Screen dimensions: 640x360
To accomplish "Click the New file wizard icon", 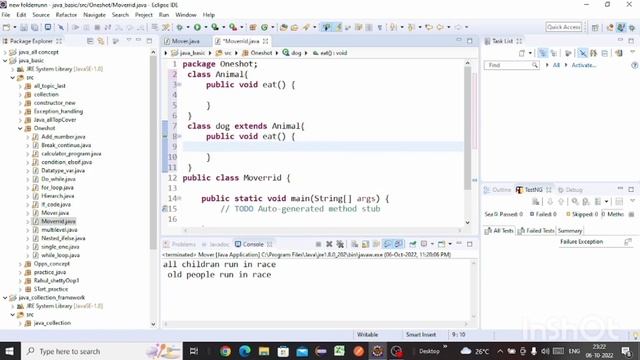I will (x=7, y=27).
